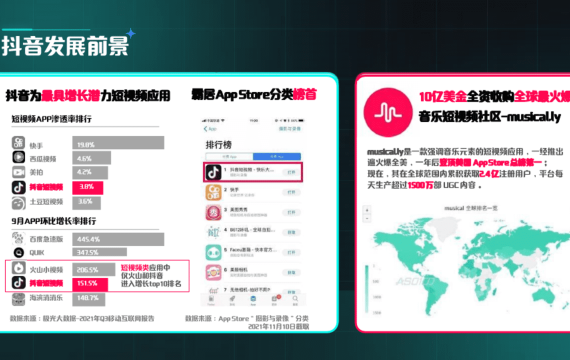Click the 美拍 camera app icon

click(19, 172)
